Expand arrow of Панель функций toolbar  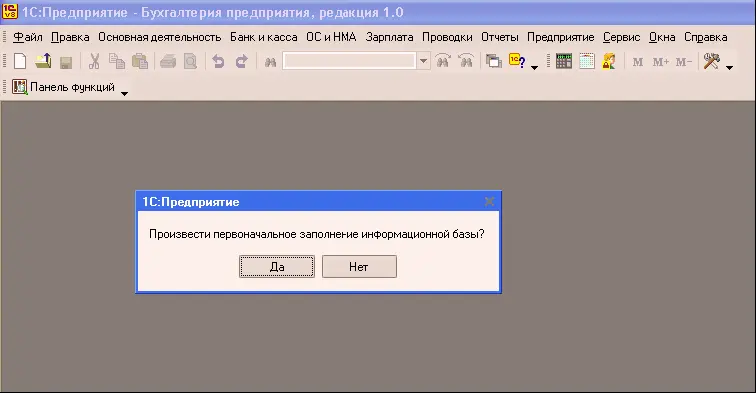124,94
